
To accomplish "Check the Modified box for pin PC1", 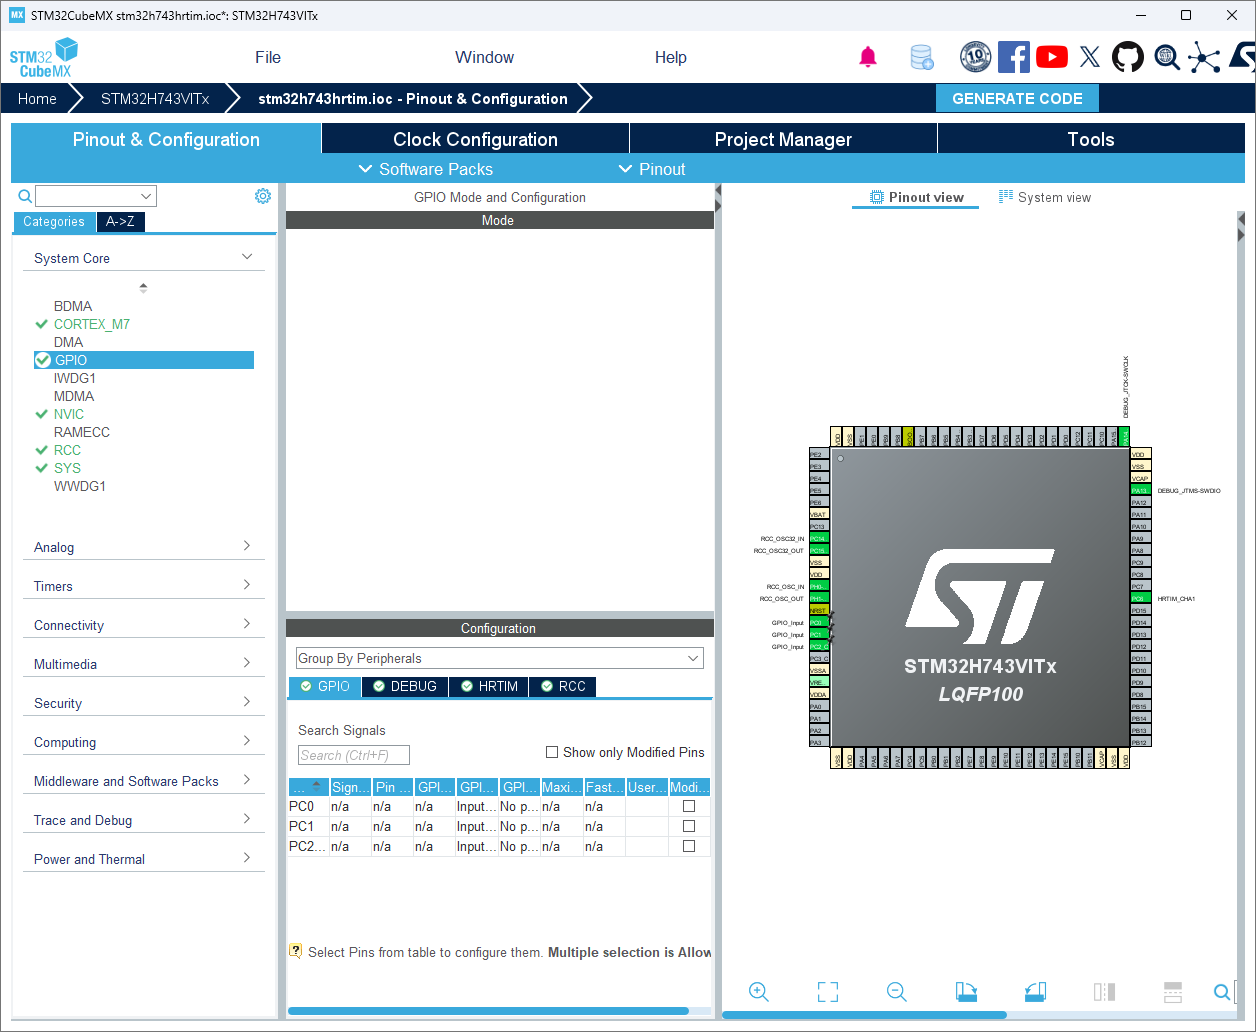I will click(x=689, y=826).
